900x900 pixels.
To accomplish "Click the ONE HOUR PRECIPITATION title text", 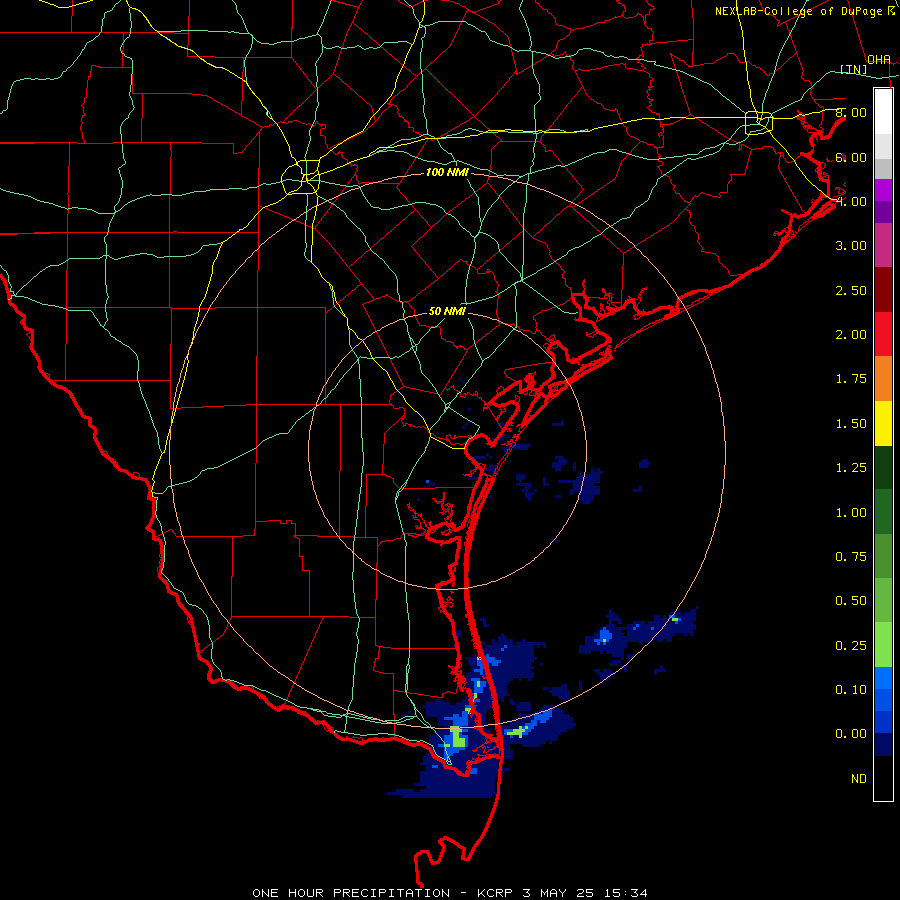I will click(351, 893).
